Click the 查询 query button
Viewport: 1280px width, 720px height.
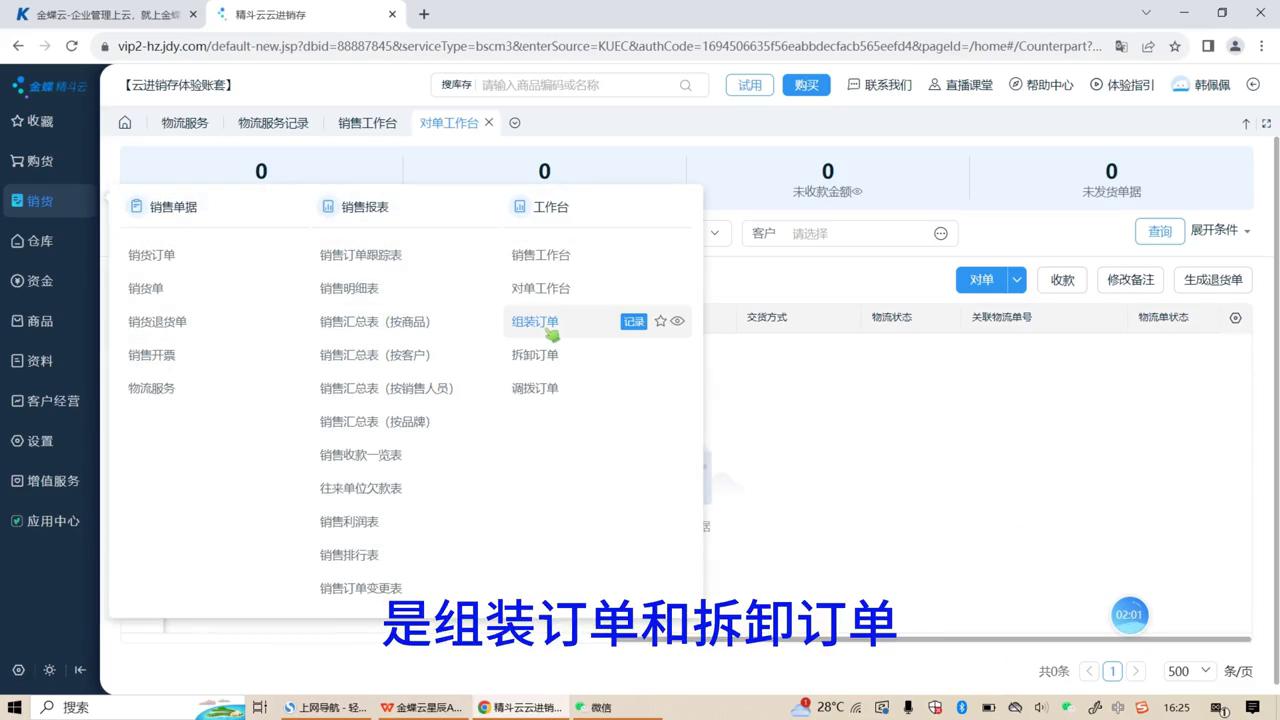point(1159,231)
